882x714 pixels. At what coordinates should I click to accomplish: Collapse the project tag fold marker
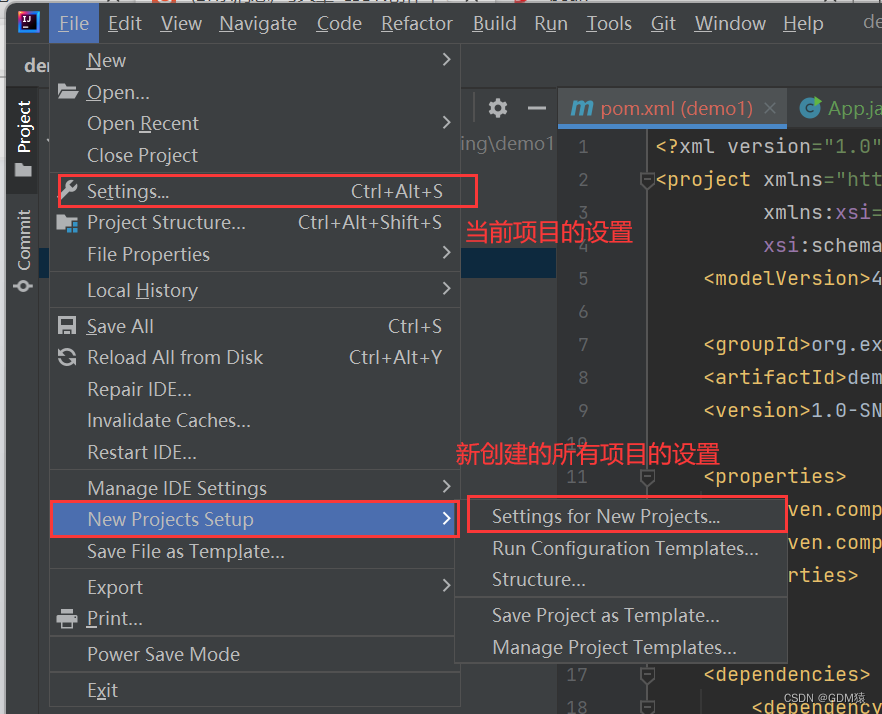647,180
